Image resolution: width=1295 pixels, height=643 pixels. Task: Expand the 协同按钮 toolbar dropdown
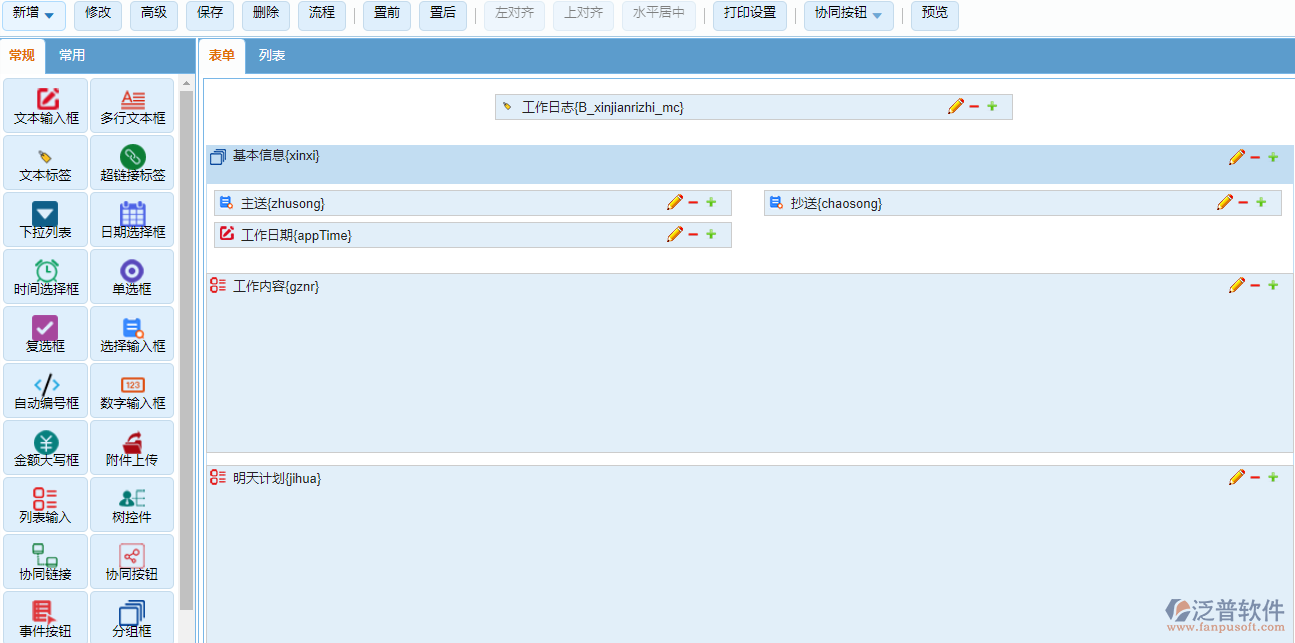pyautogui.click(x=848, y=15)
